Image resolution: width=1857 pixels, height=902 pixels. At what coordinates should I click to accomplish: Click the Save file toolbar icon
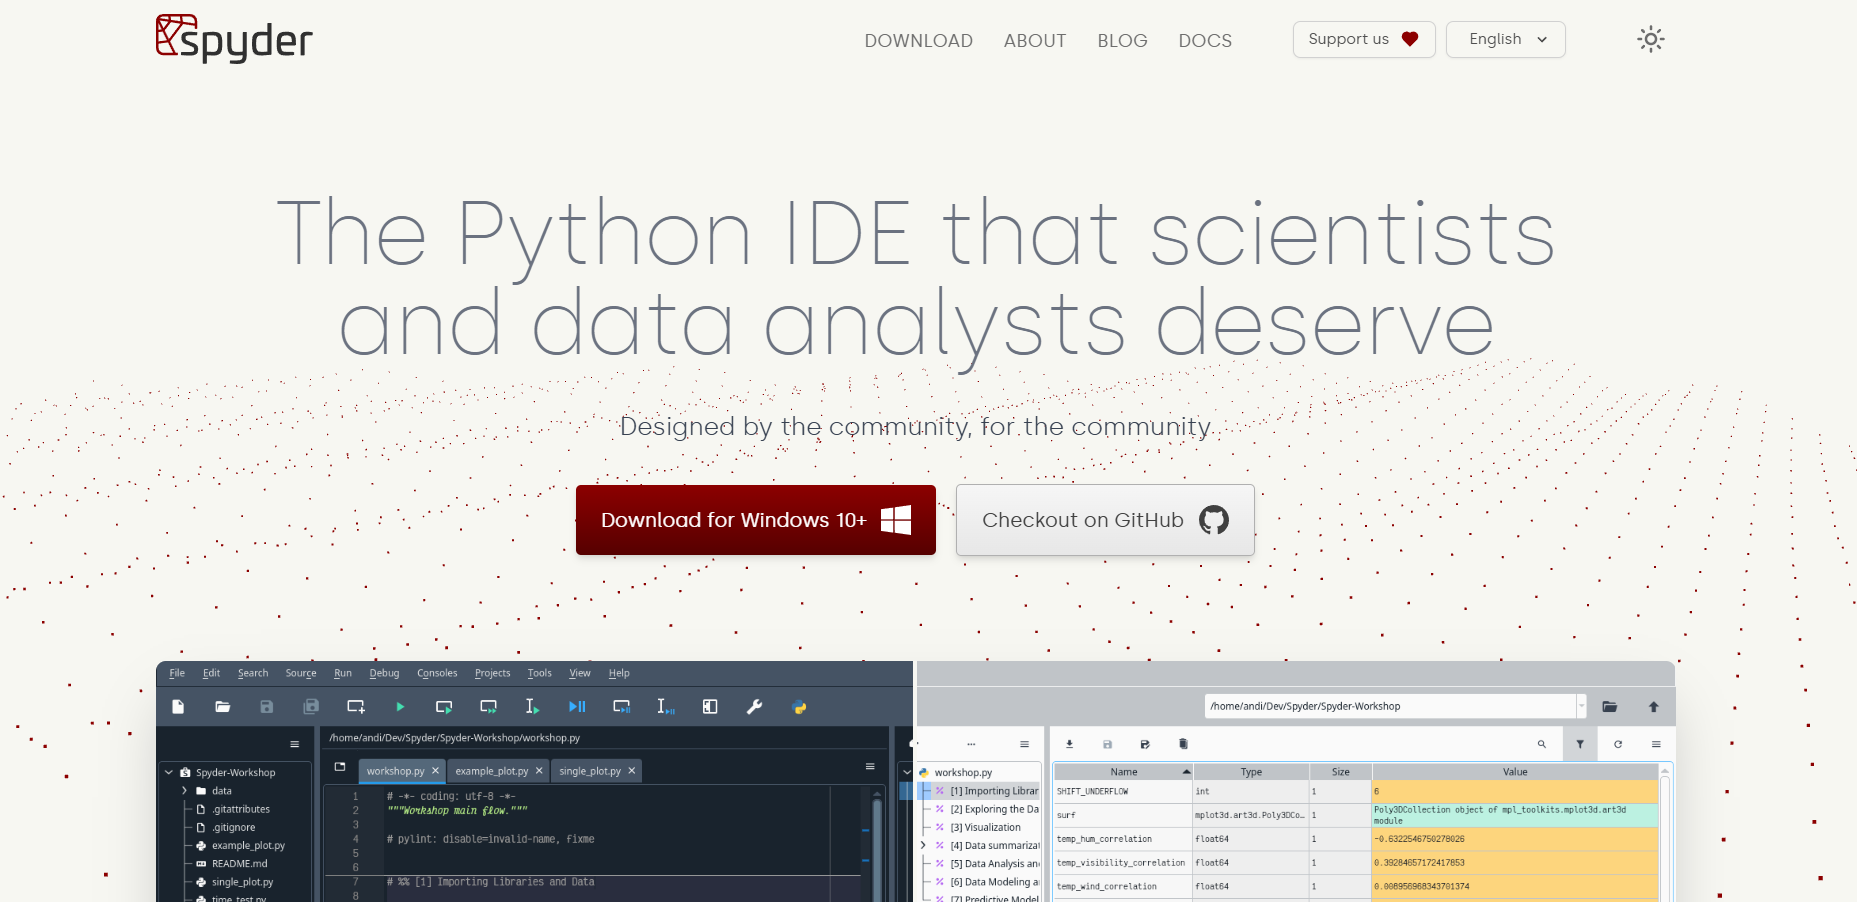coord(266,707)
